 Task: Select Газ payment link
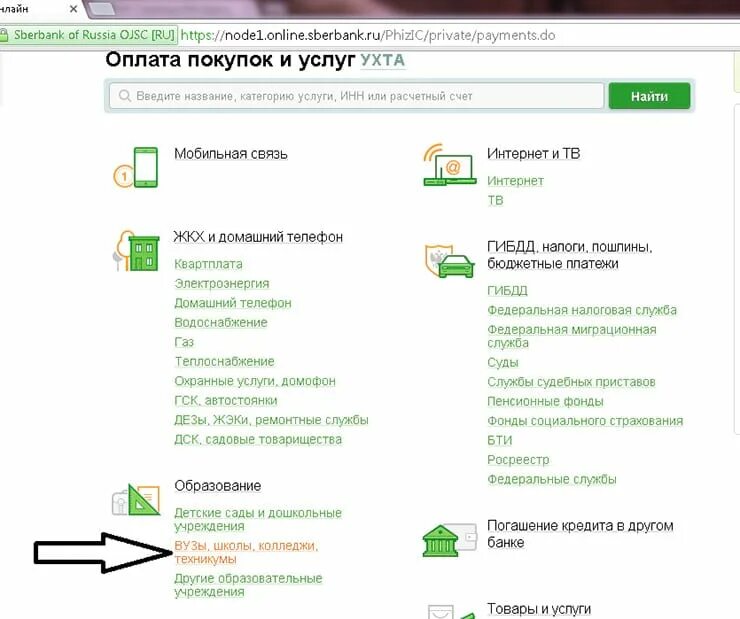[x=184, y=342]
